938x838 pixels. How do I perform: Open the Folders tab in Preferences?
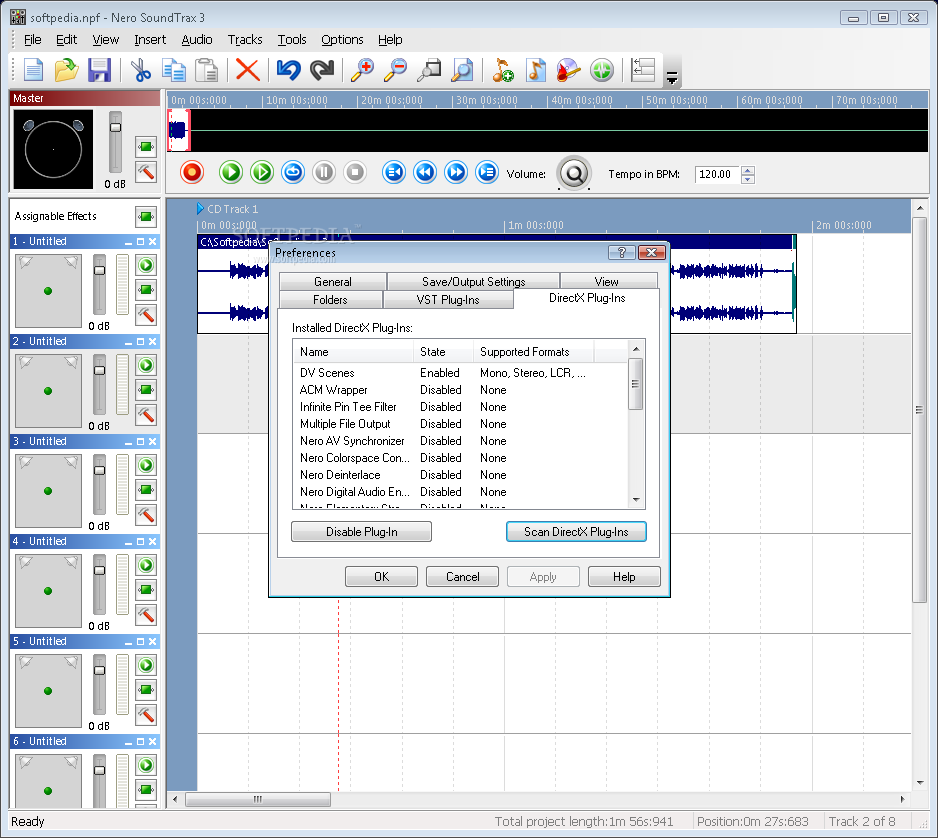330,299
